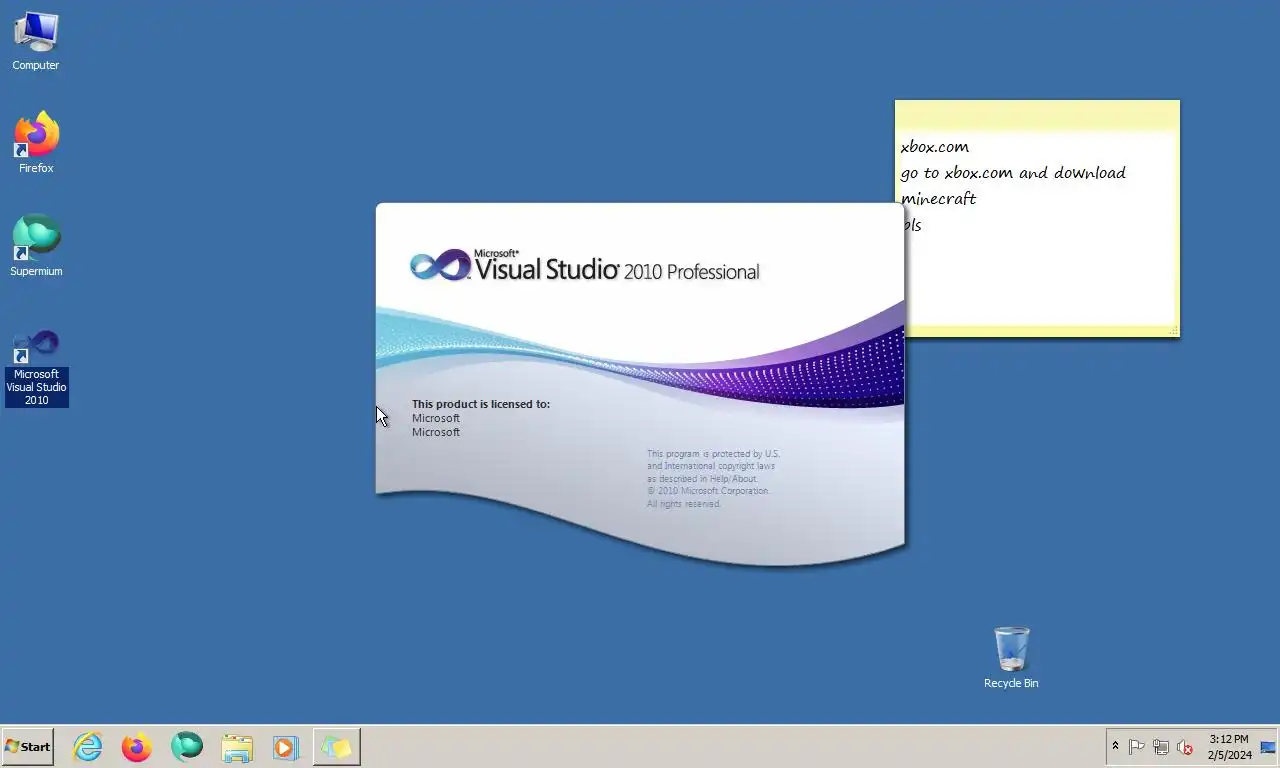The image size is (1280, 768).
Task: Click the 'xbox.com' line in the sticky note
Action: pyautogui.click(x=935, y=147)
